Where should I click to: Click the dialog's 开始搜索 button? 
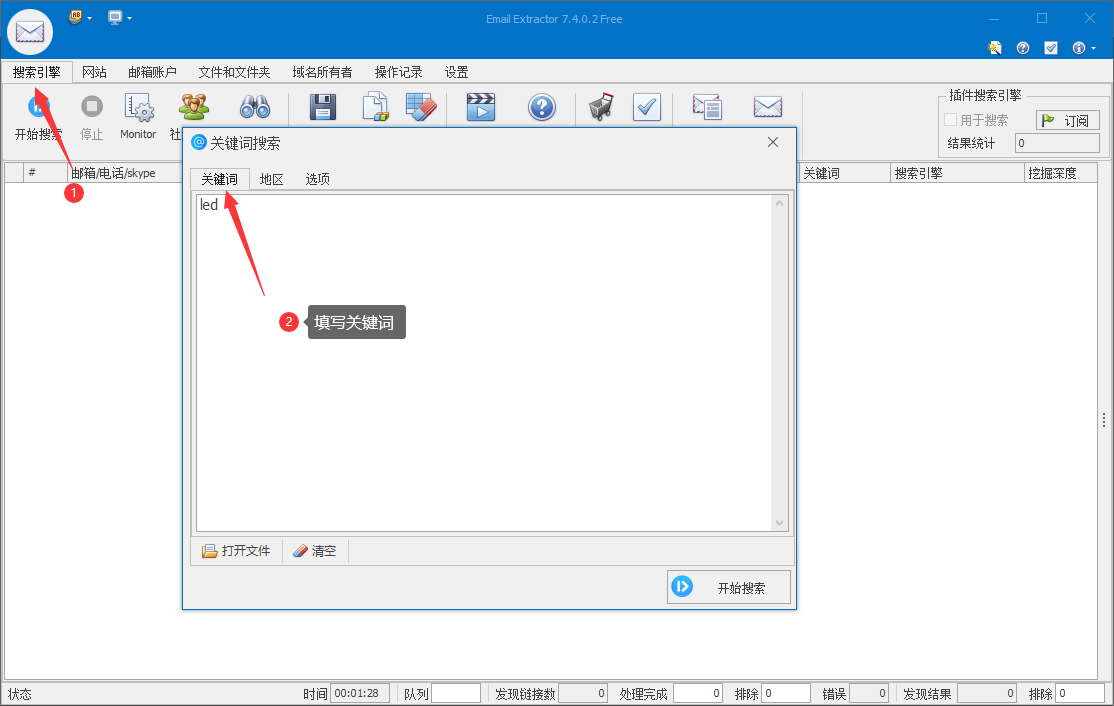coord(728,587)
